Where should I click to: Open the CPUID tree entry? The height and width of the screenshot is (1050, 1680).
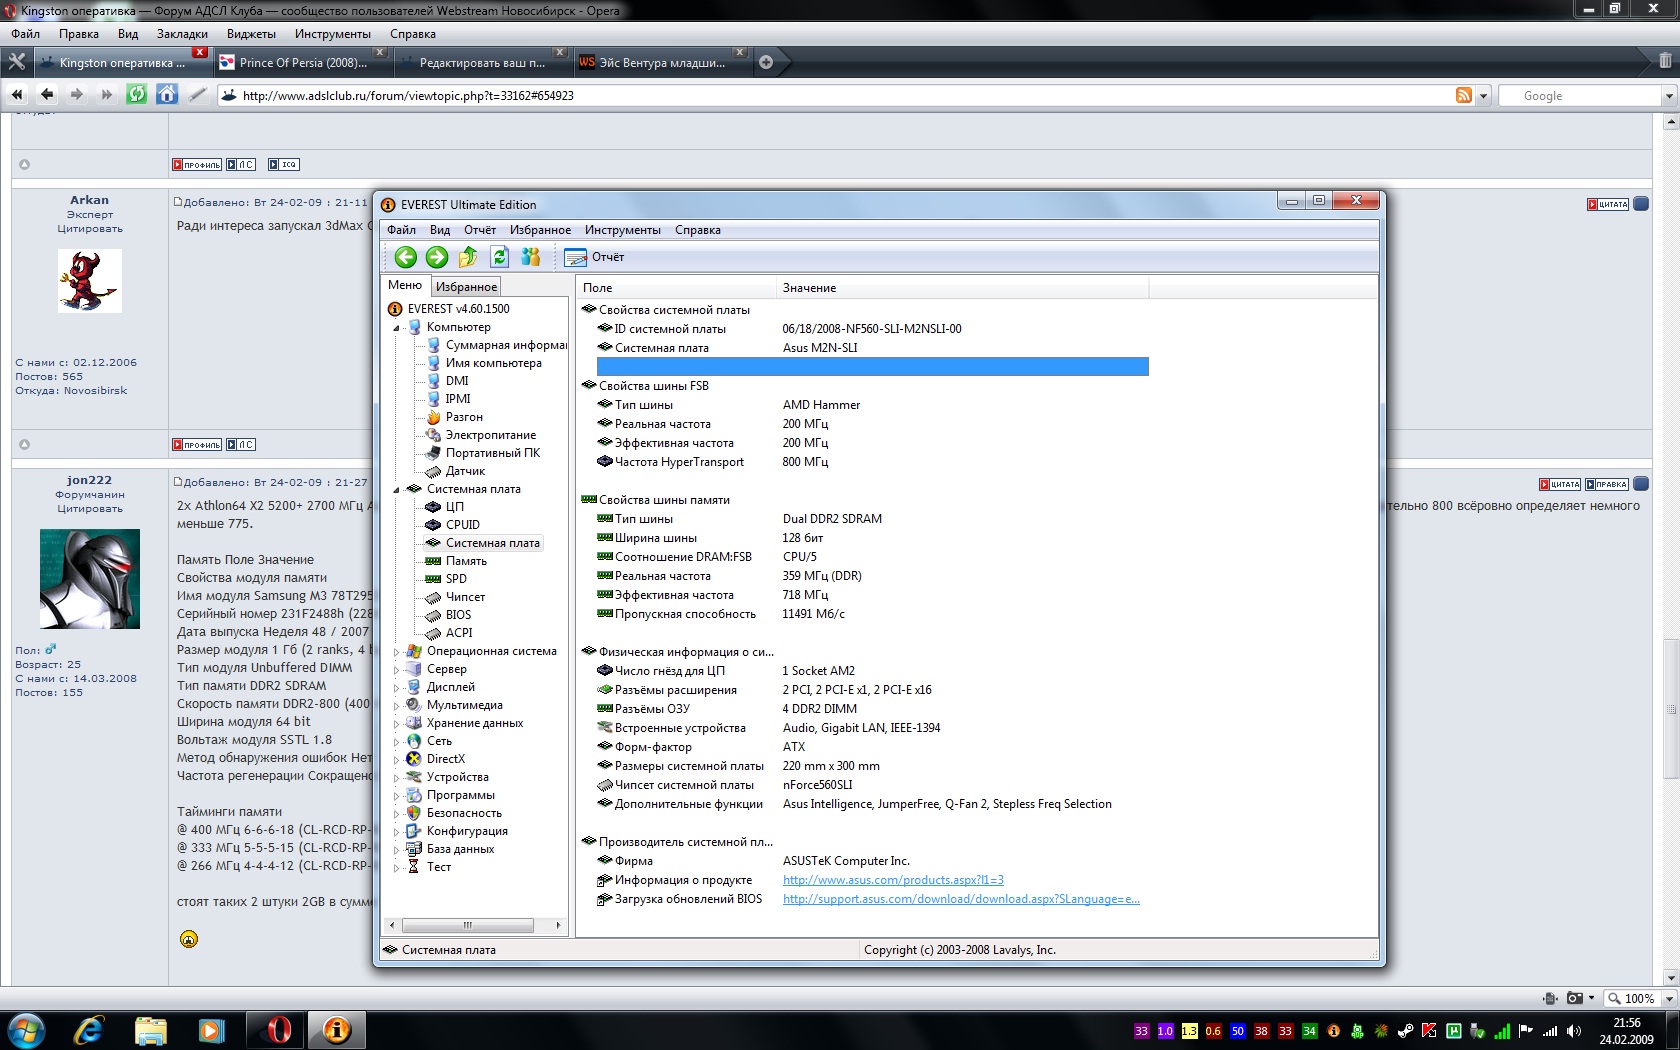pyautogui.click(x=462, y=525)
